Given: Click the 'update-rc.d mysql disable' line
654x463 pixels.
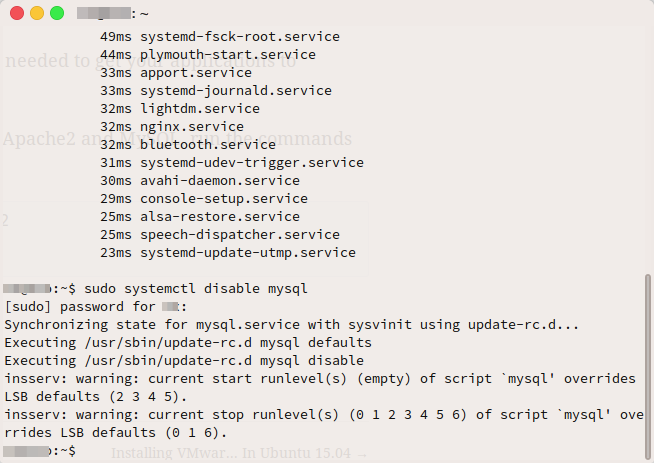Looking at the screenshot, I should (x=184, y=361).
